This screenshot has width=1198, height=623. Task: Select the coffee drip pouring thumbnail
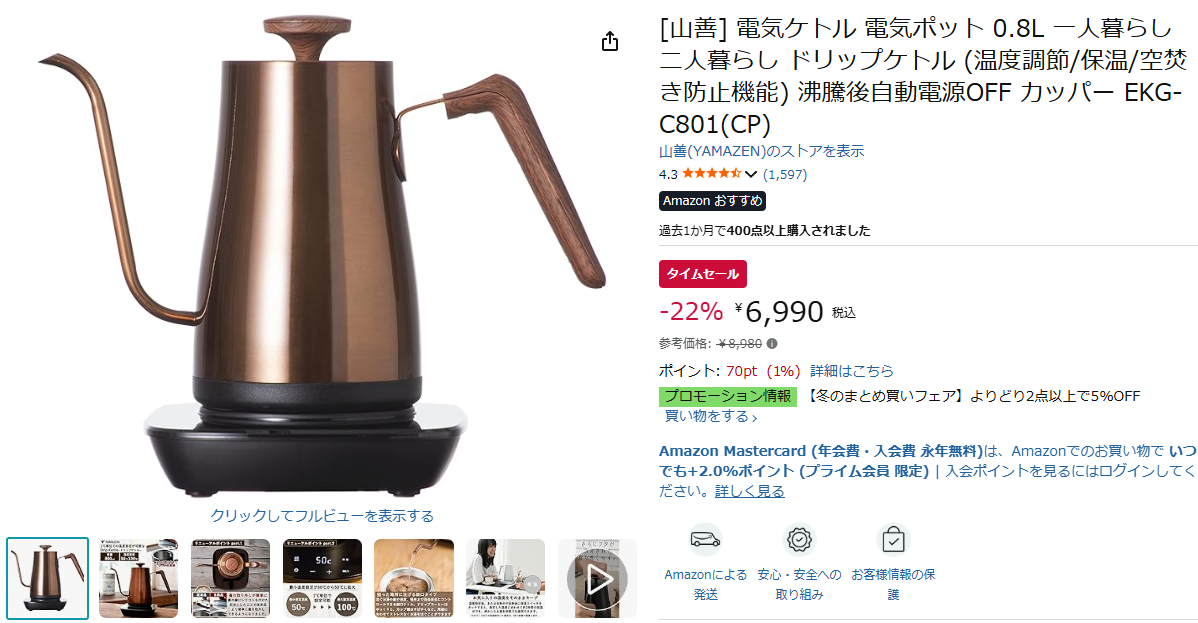pyautogui.click(x=413, y=579)
